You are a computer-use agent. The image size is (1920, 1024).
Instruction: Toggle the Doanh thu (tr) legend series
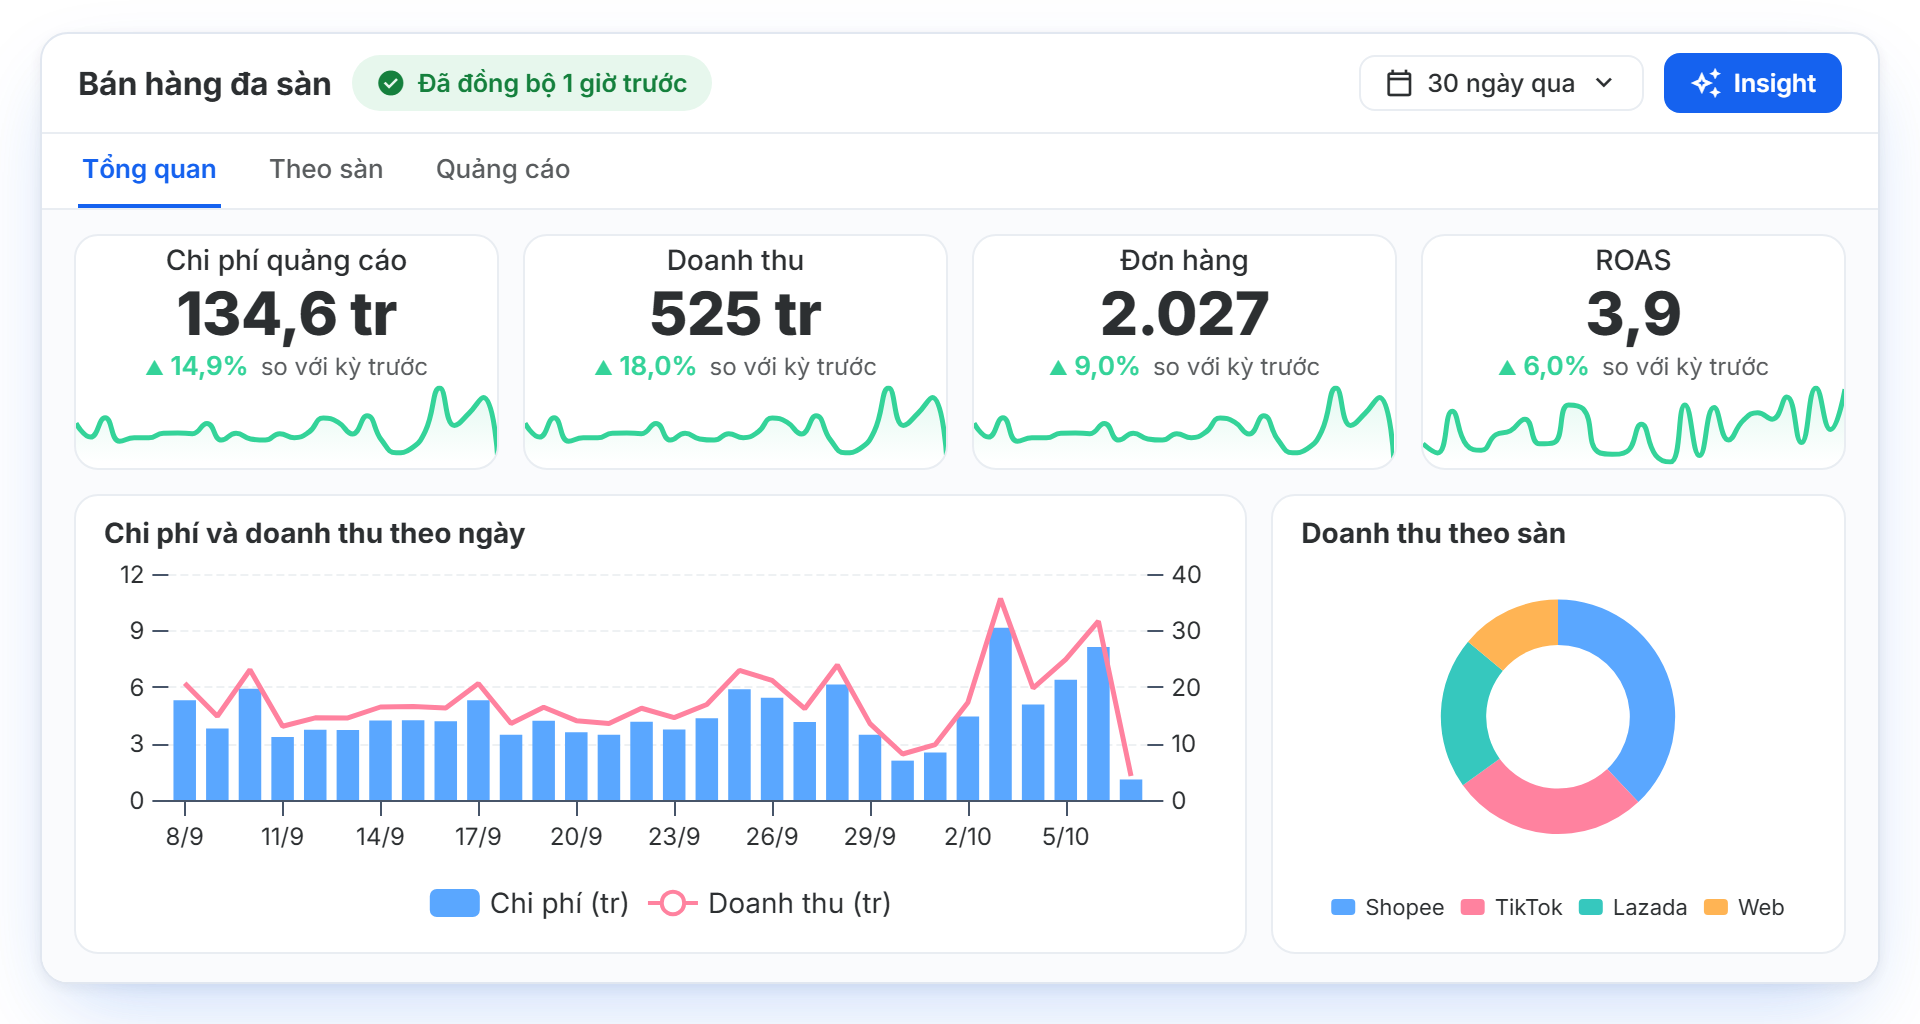(769, 903)
